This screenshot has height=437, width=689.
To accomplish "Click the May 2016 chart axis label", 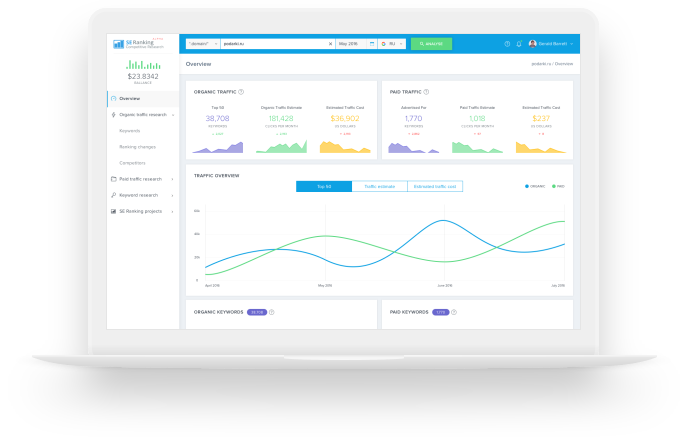I will coord(325,285).
